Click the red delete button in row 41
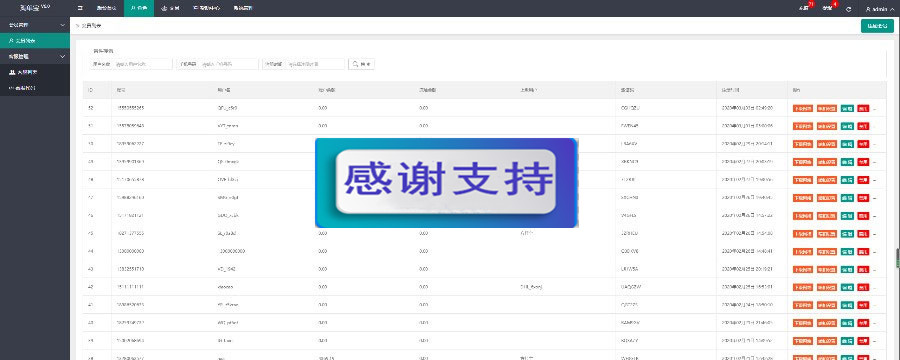900x360 pixels. pyautogui.click(x=863, y=305)
